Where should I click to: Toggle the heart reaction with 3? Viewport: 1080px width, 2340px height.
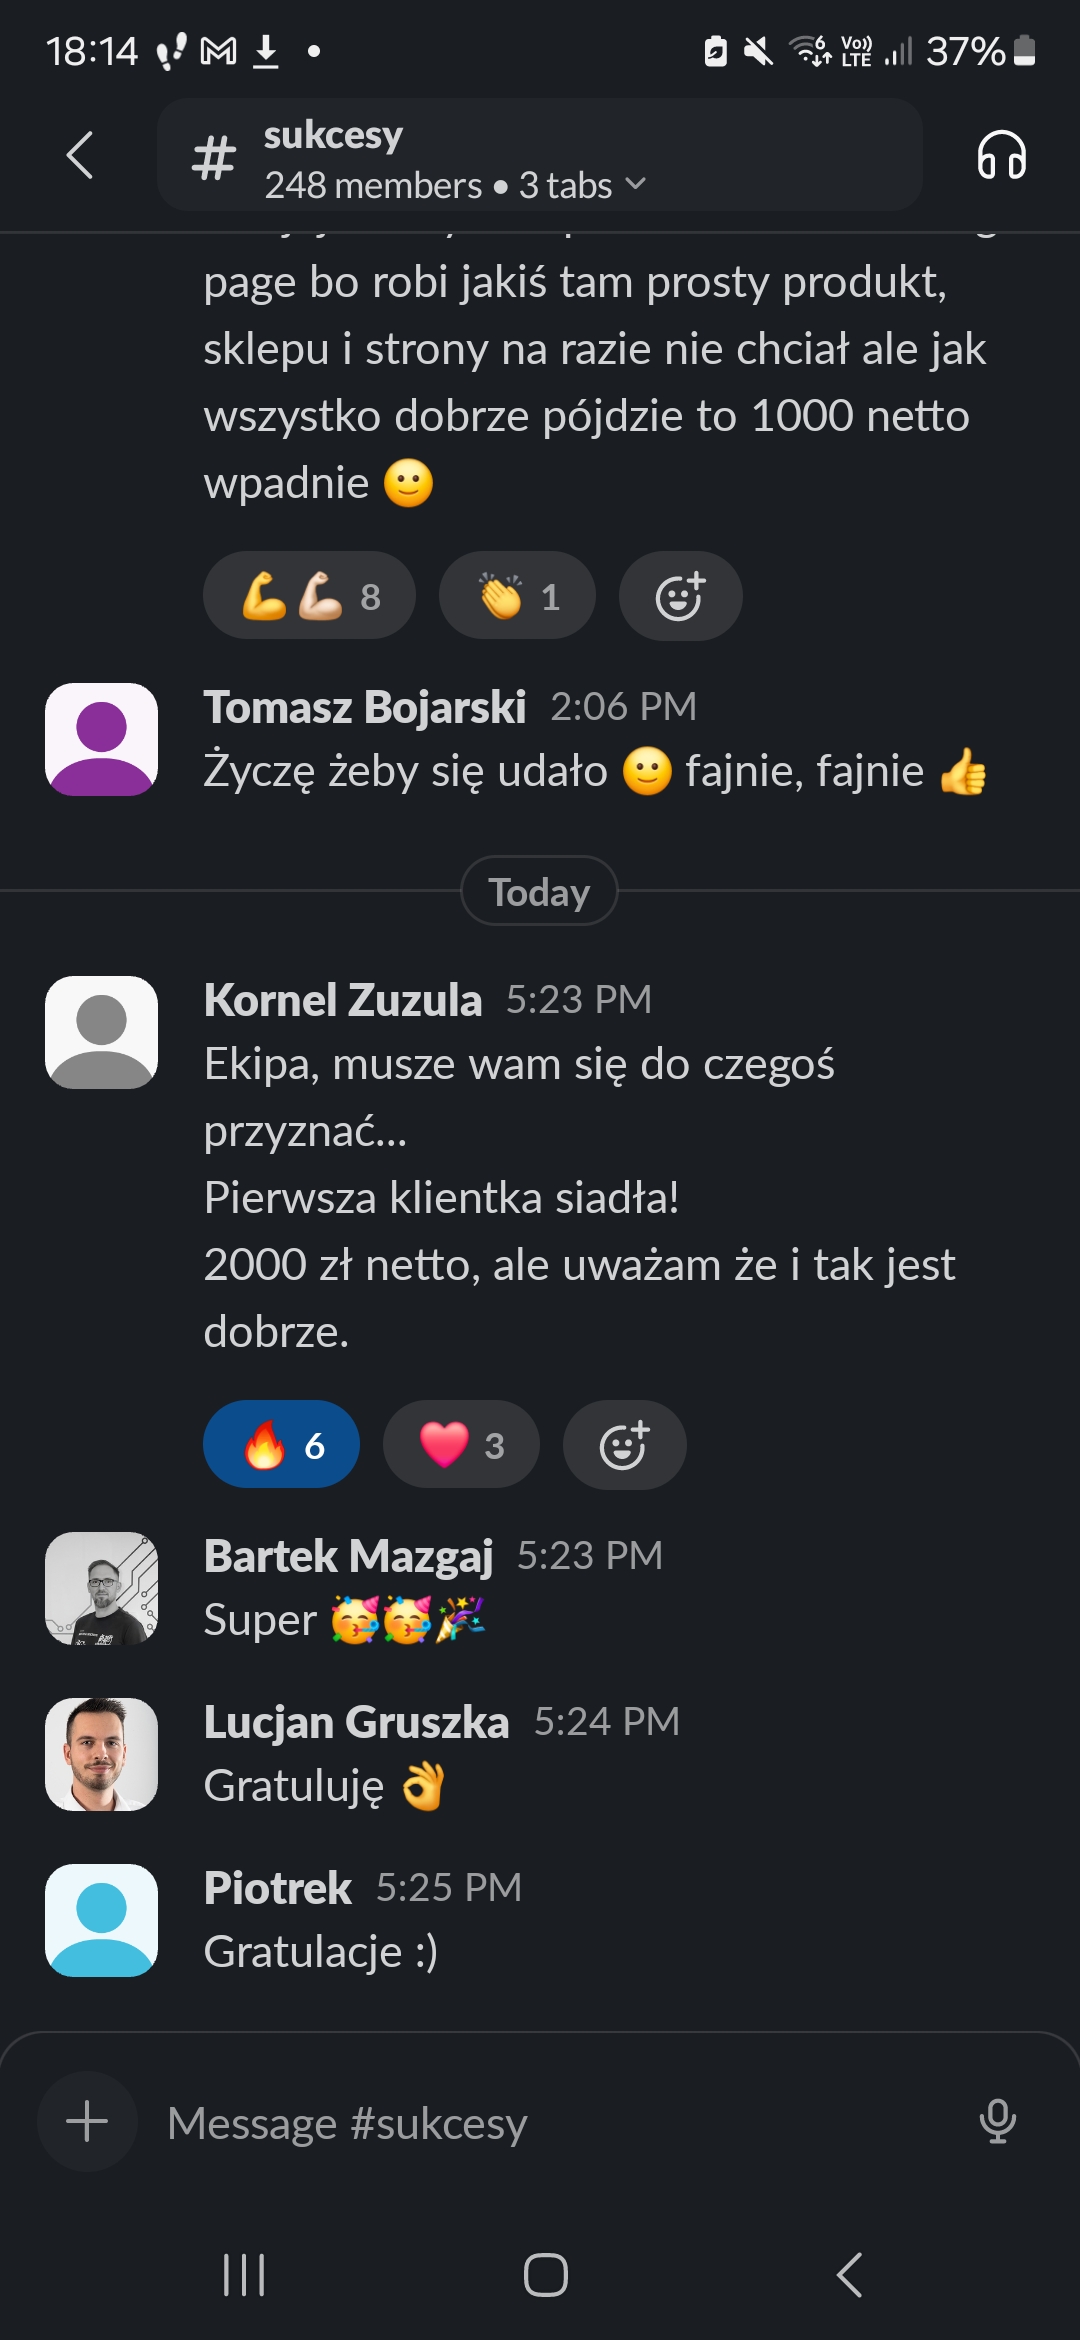tap(461, 1445)
